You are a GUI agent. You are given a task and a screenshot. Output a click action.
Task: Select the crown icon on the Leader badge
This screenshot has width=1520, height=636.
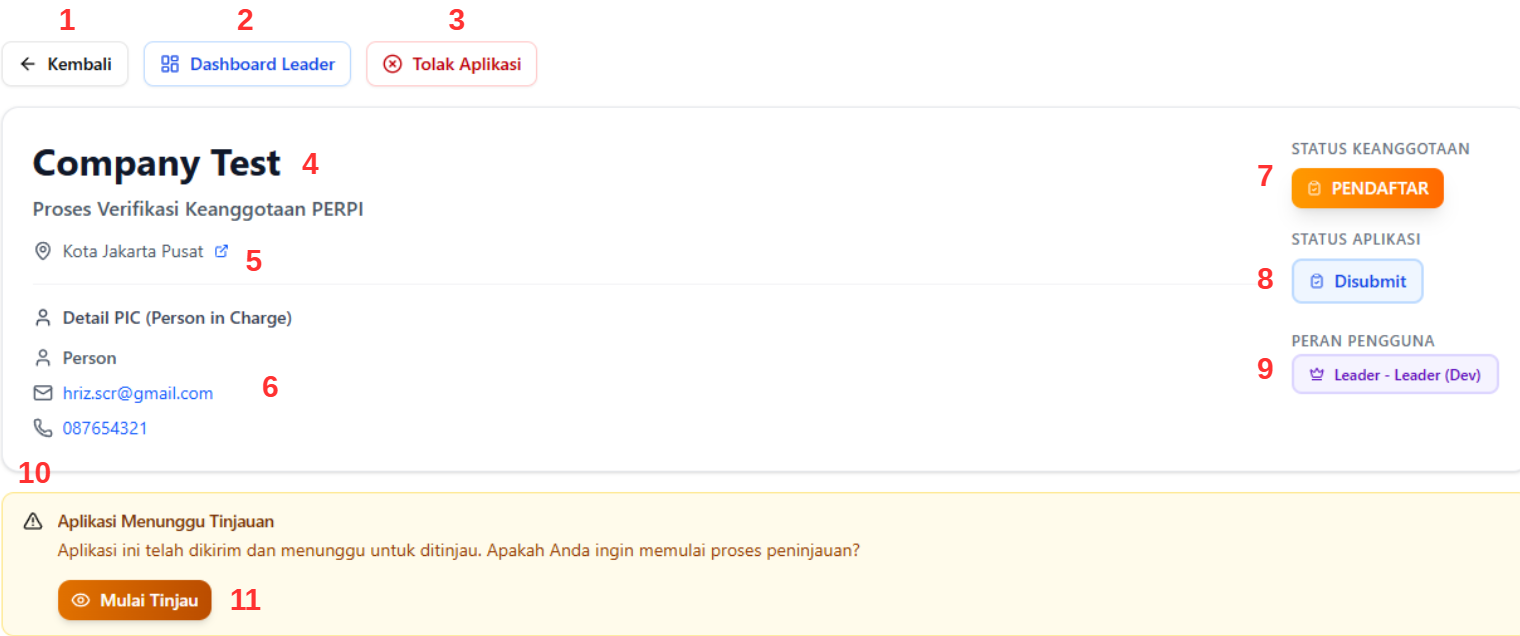coord(1318,373)
